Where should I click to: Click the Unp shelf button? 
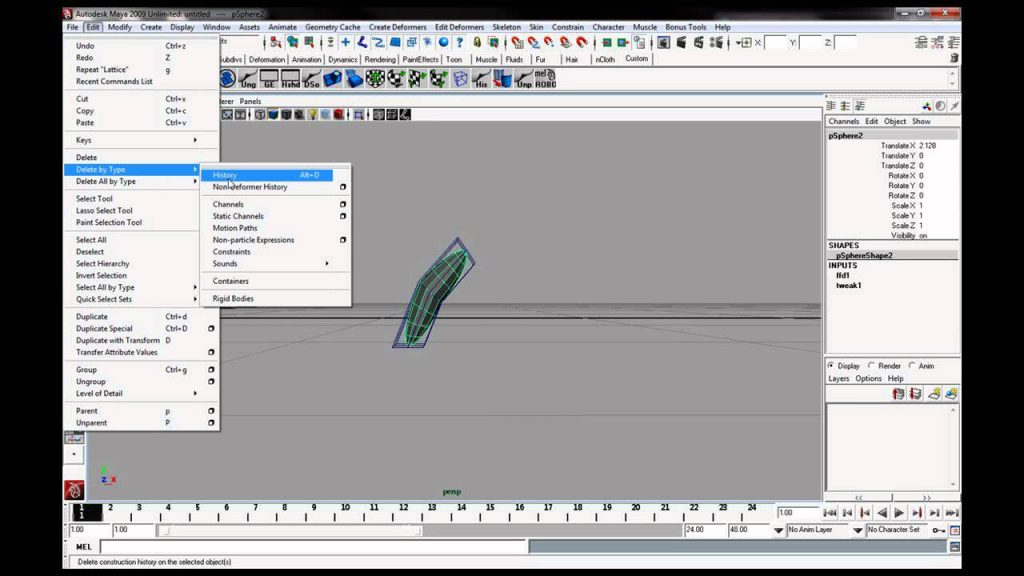click(524, 79)
